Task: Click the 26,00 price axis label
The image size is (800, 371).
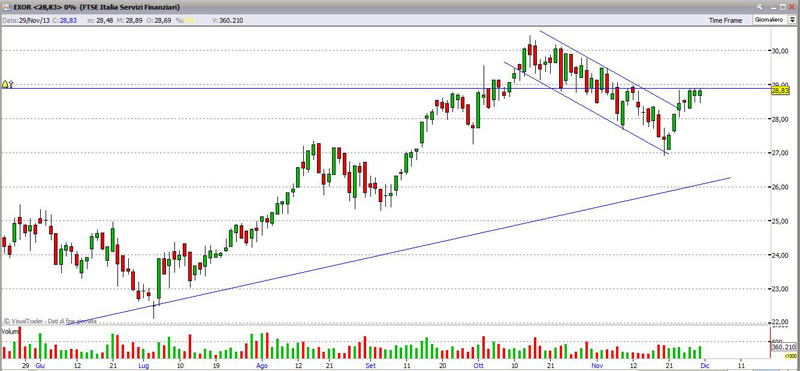Action: click(x=780, y=187)
